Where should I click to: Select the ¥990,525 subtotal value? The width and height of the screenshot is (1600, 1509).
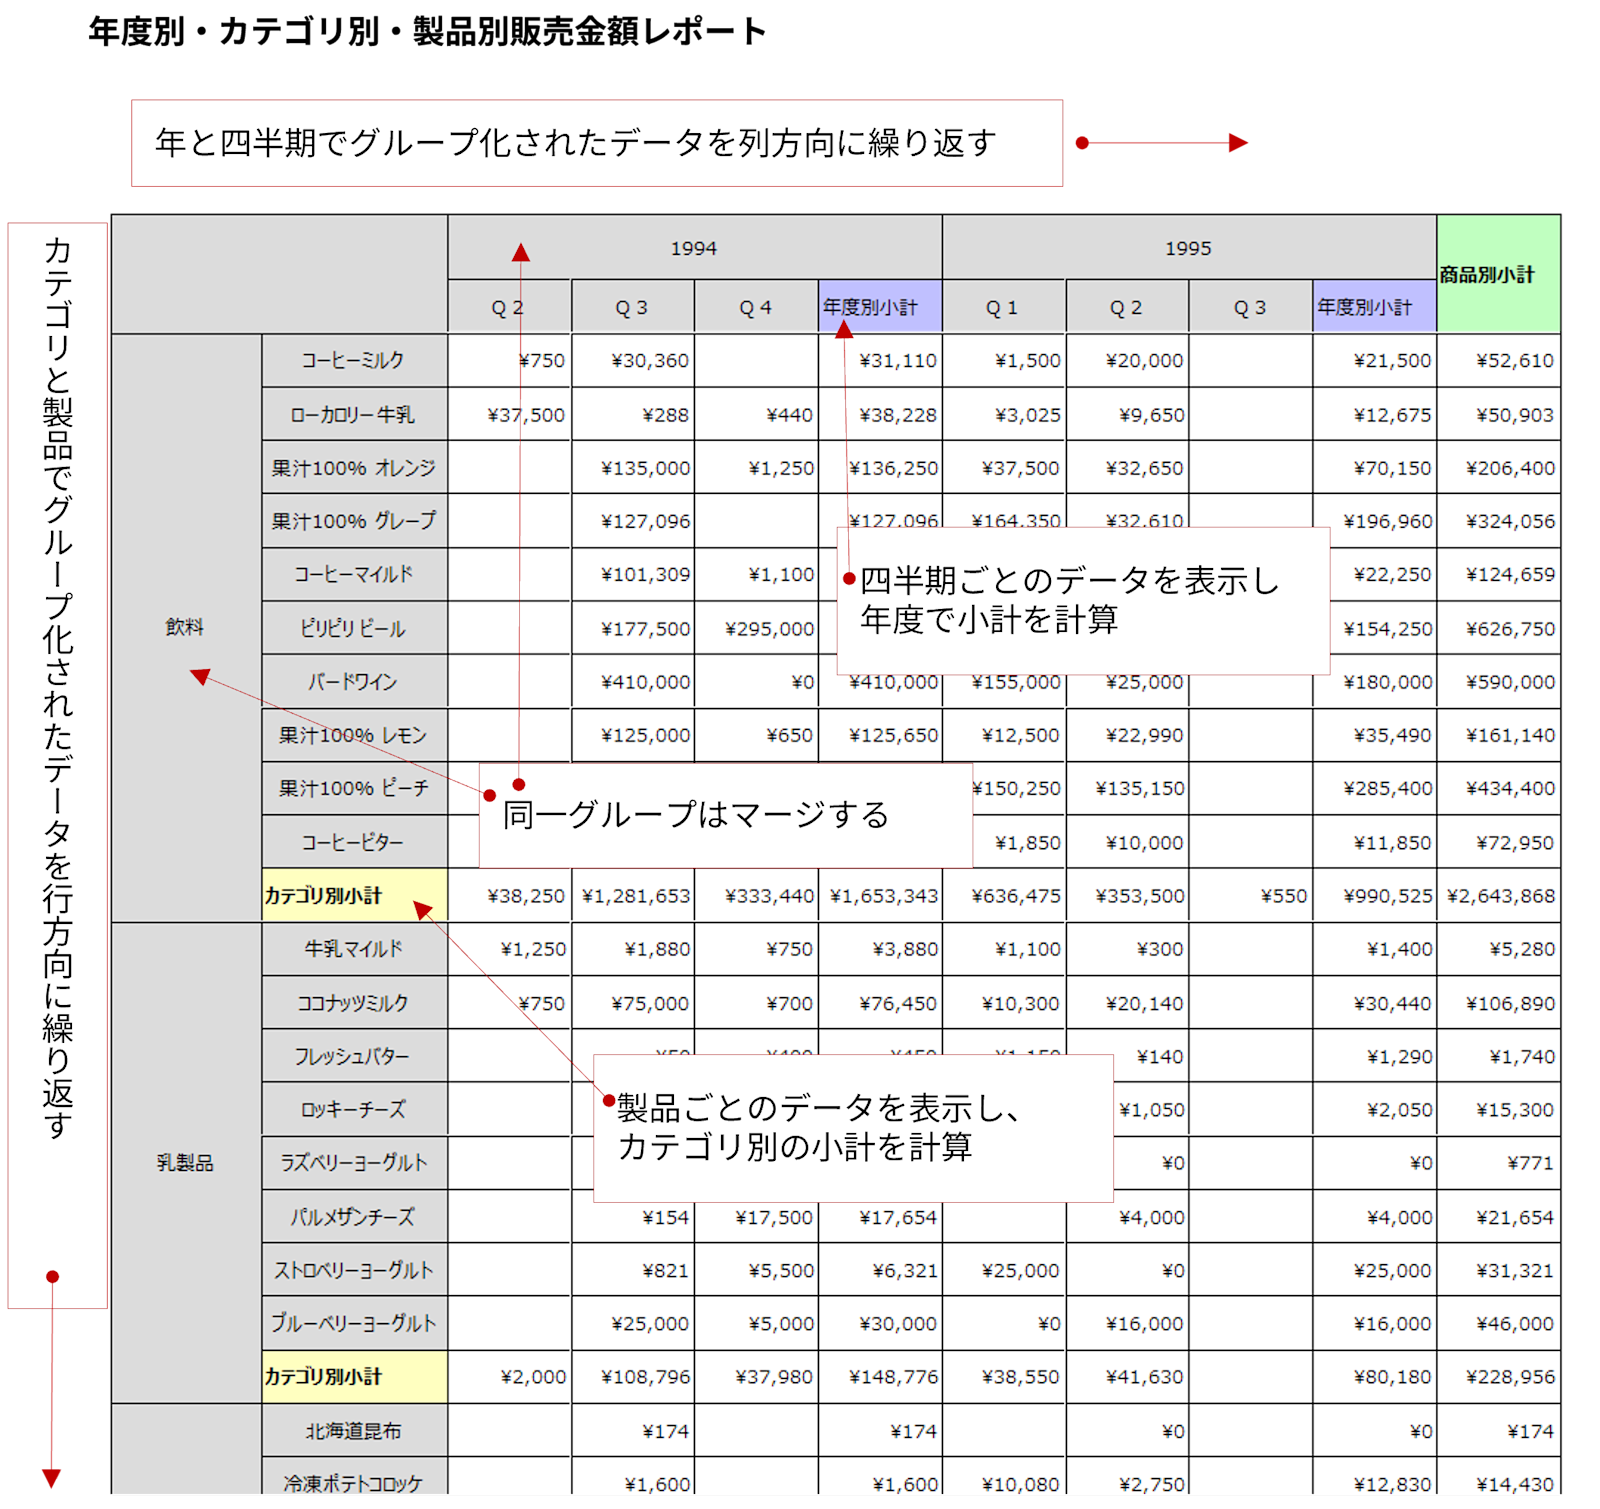[1375, 896]
